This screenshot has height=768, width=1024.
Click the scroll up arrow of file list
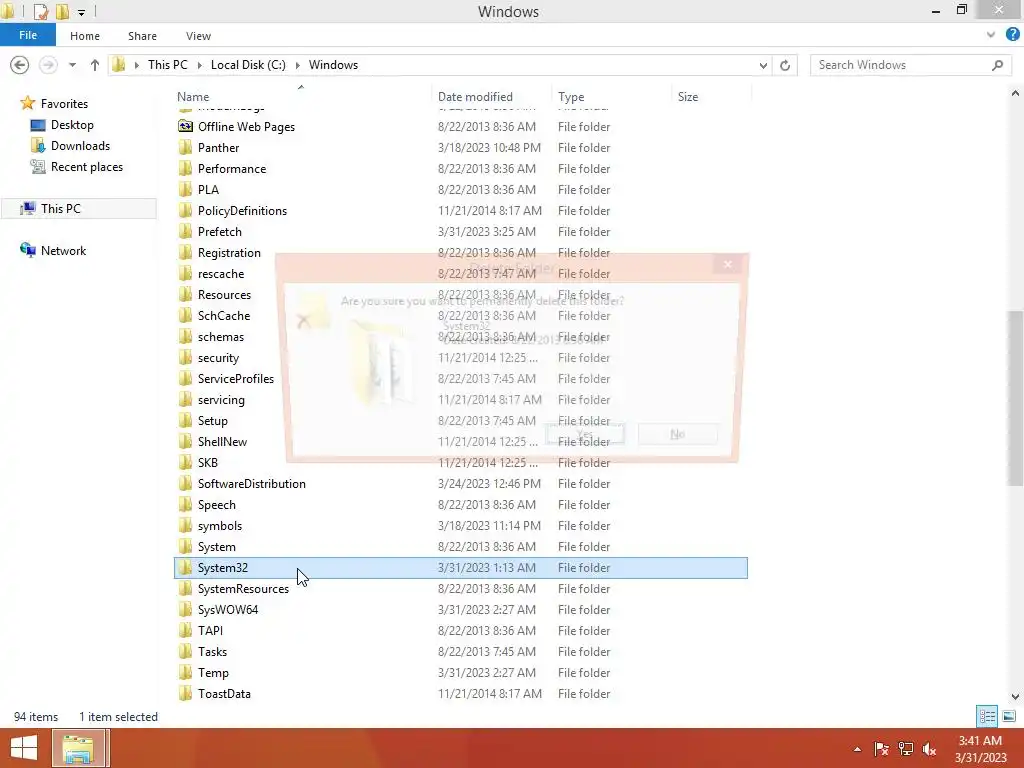(x=1015, y=93)
